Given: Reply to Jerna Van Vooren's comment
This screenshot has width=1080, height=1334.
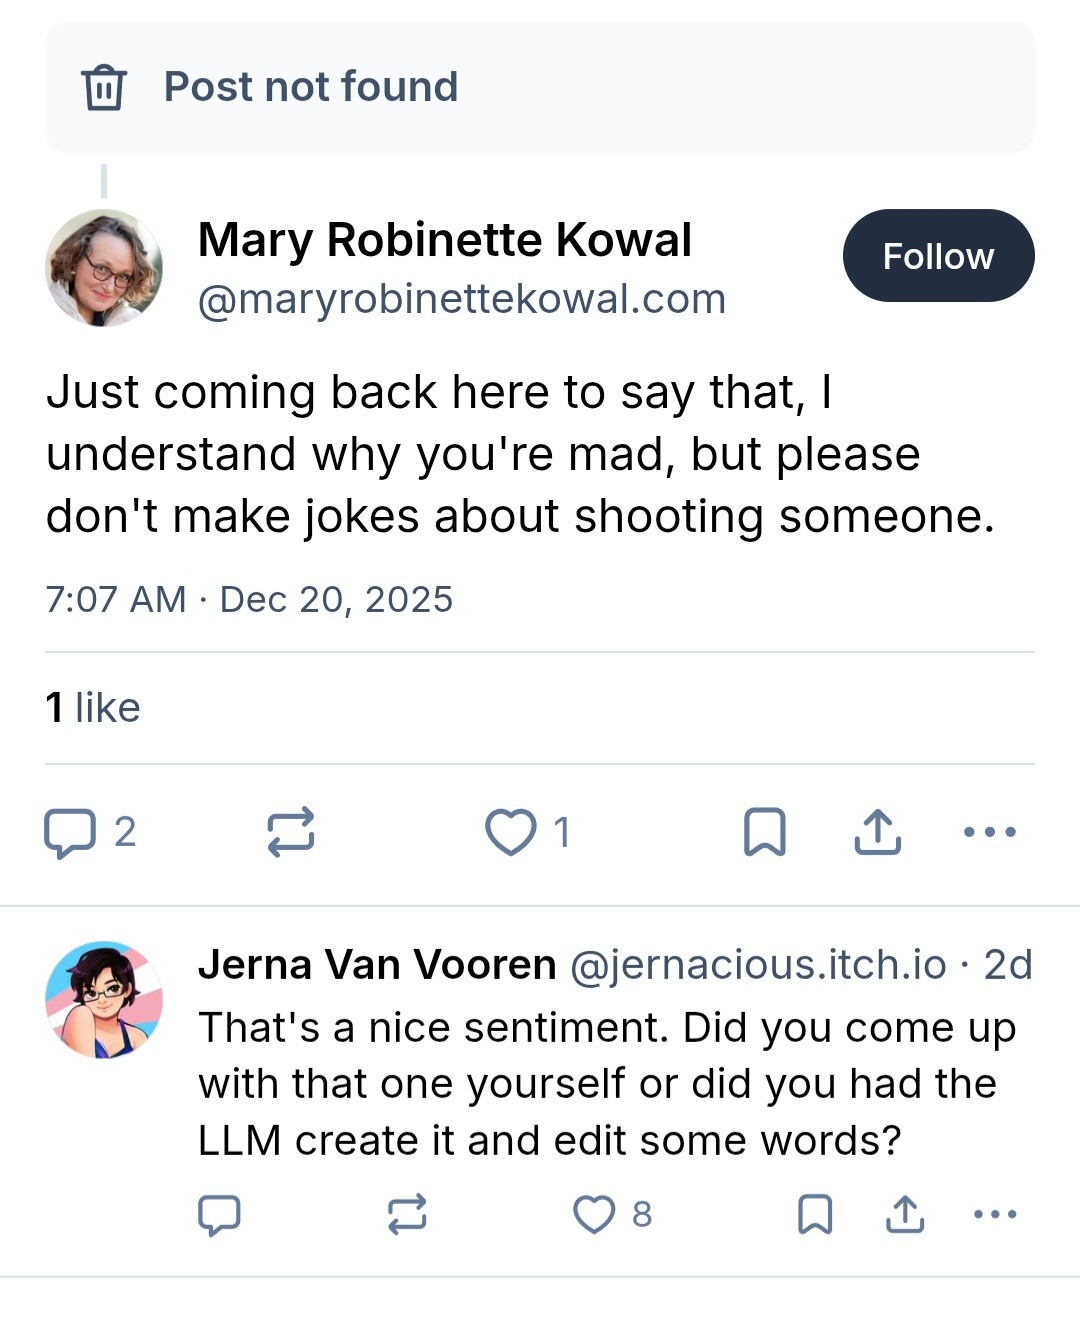Looking at the screenshot, I should 220,1214.
